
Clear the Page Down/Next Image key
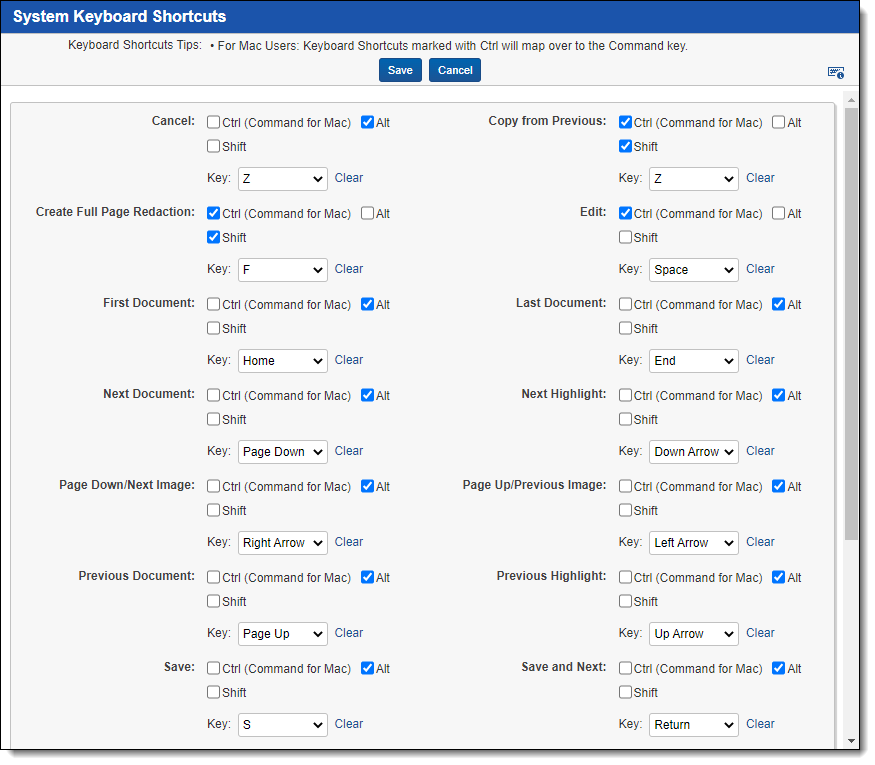[348, 542]
